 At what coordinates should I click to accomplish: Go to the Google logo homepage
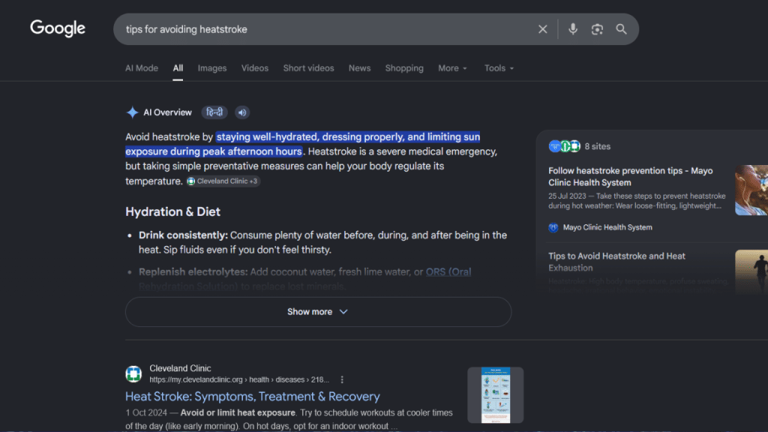click(57, 28)
